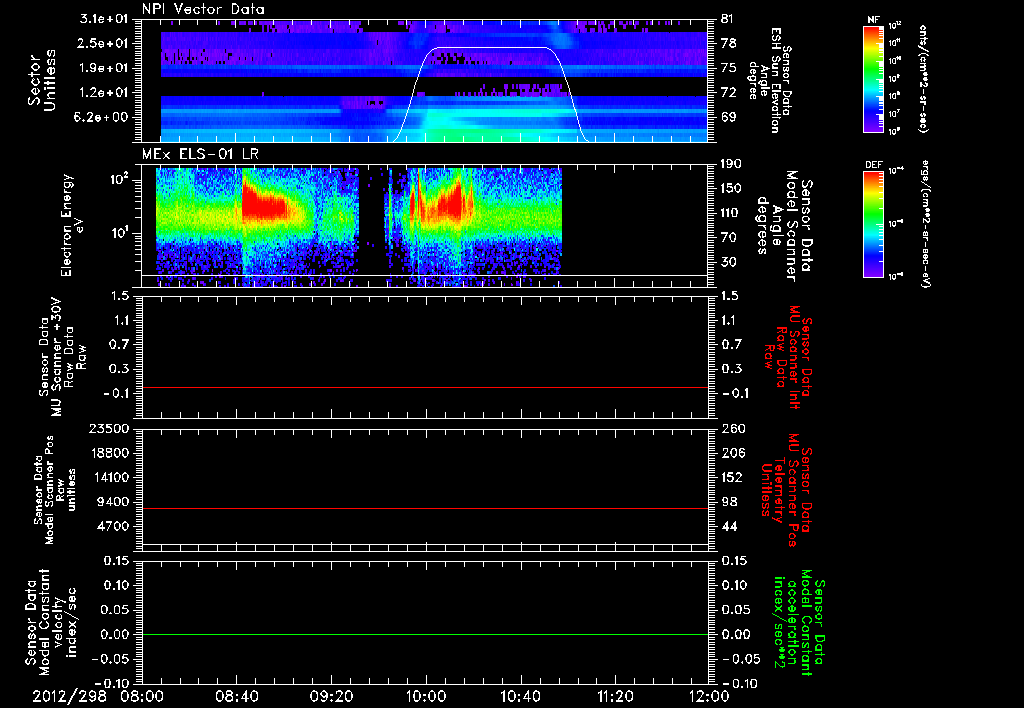
Task: Click the DEF color bar
Action: pos(874,224)
